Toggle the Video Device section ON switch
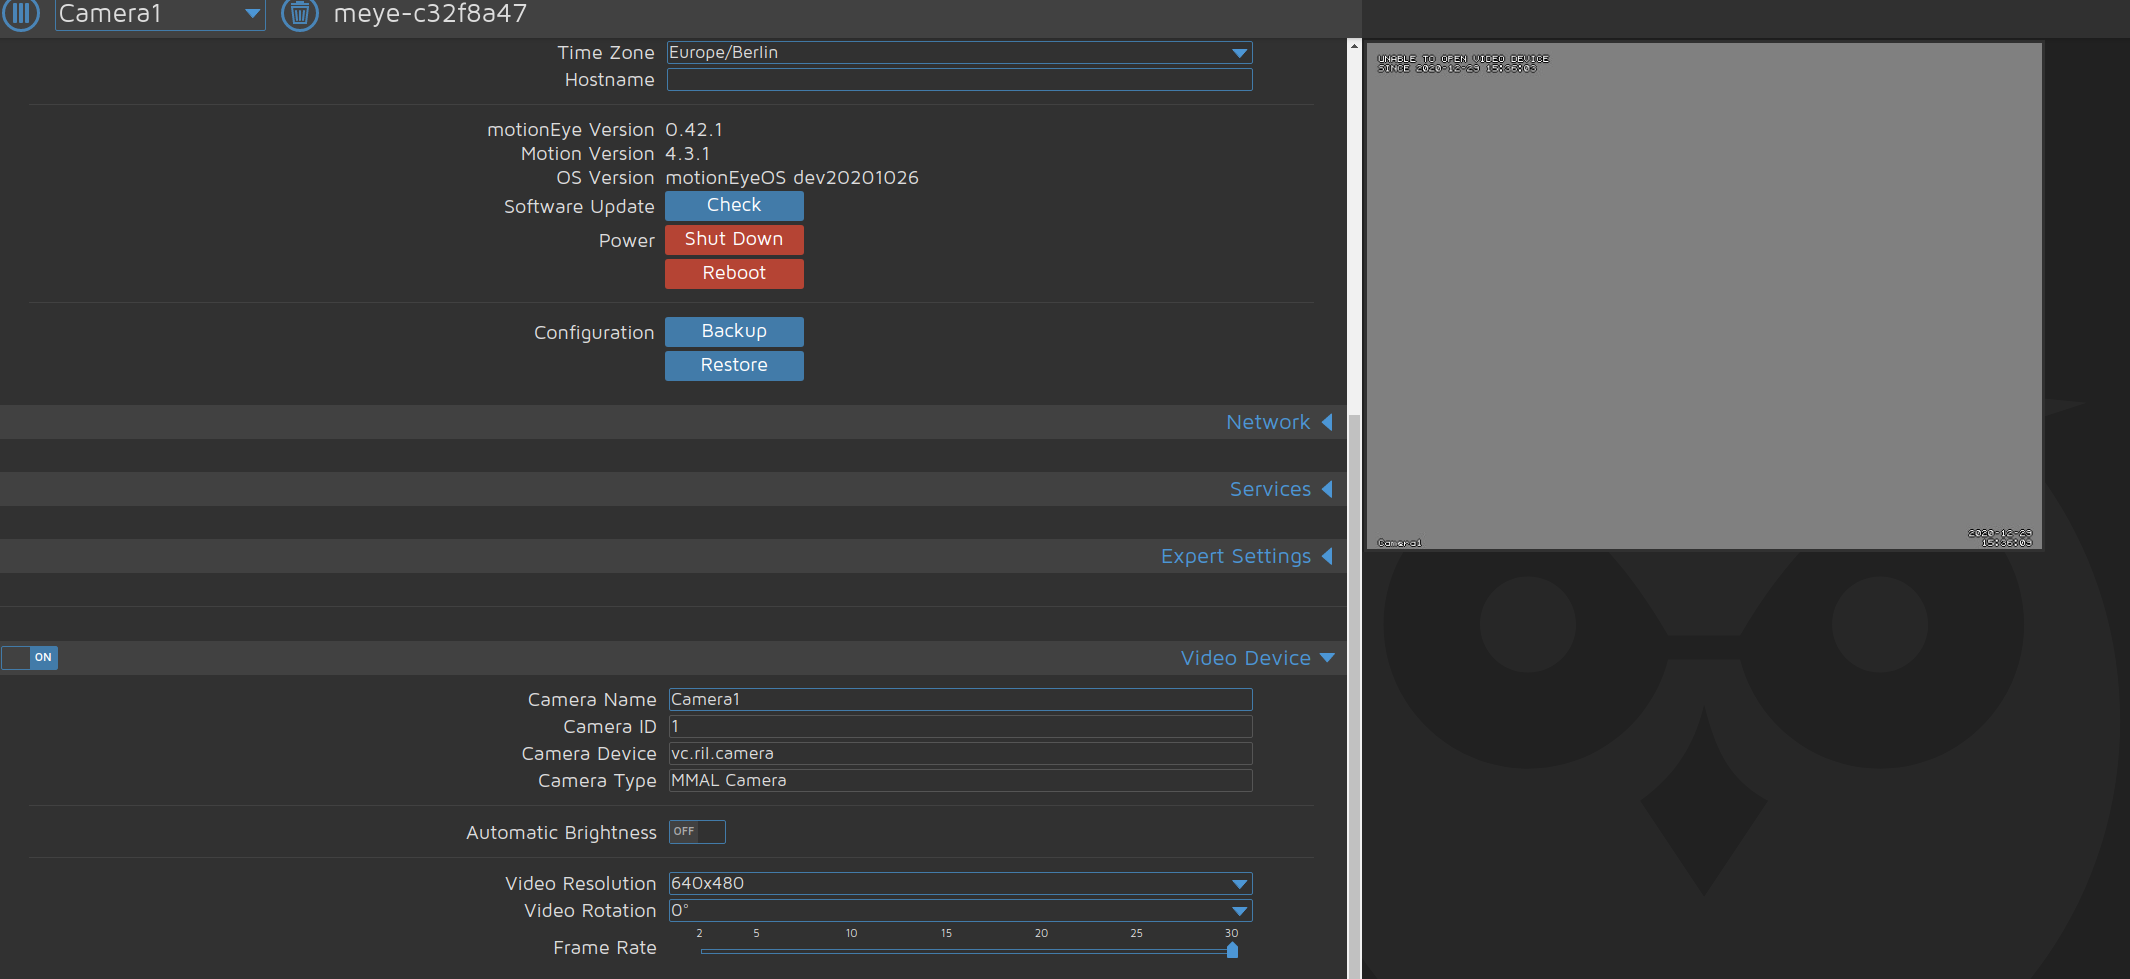 [30, 657]
